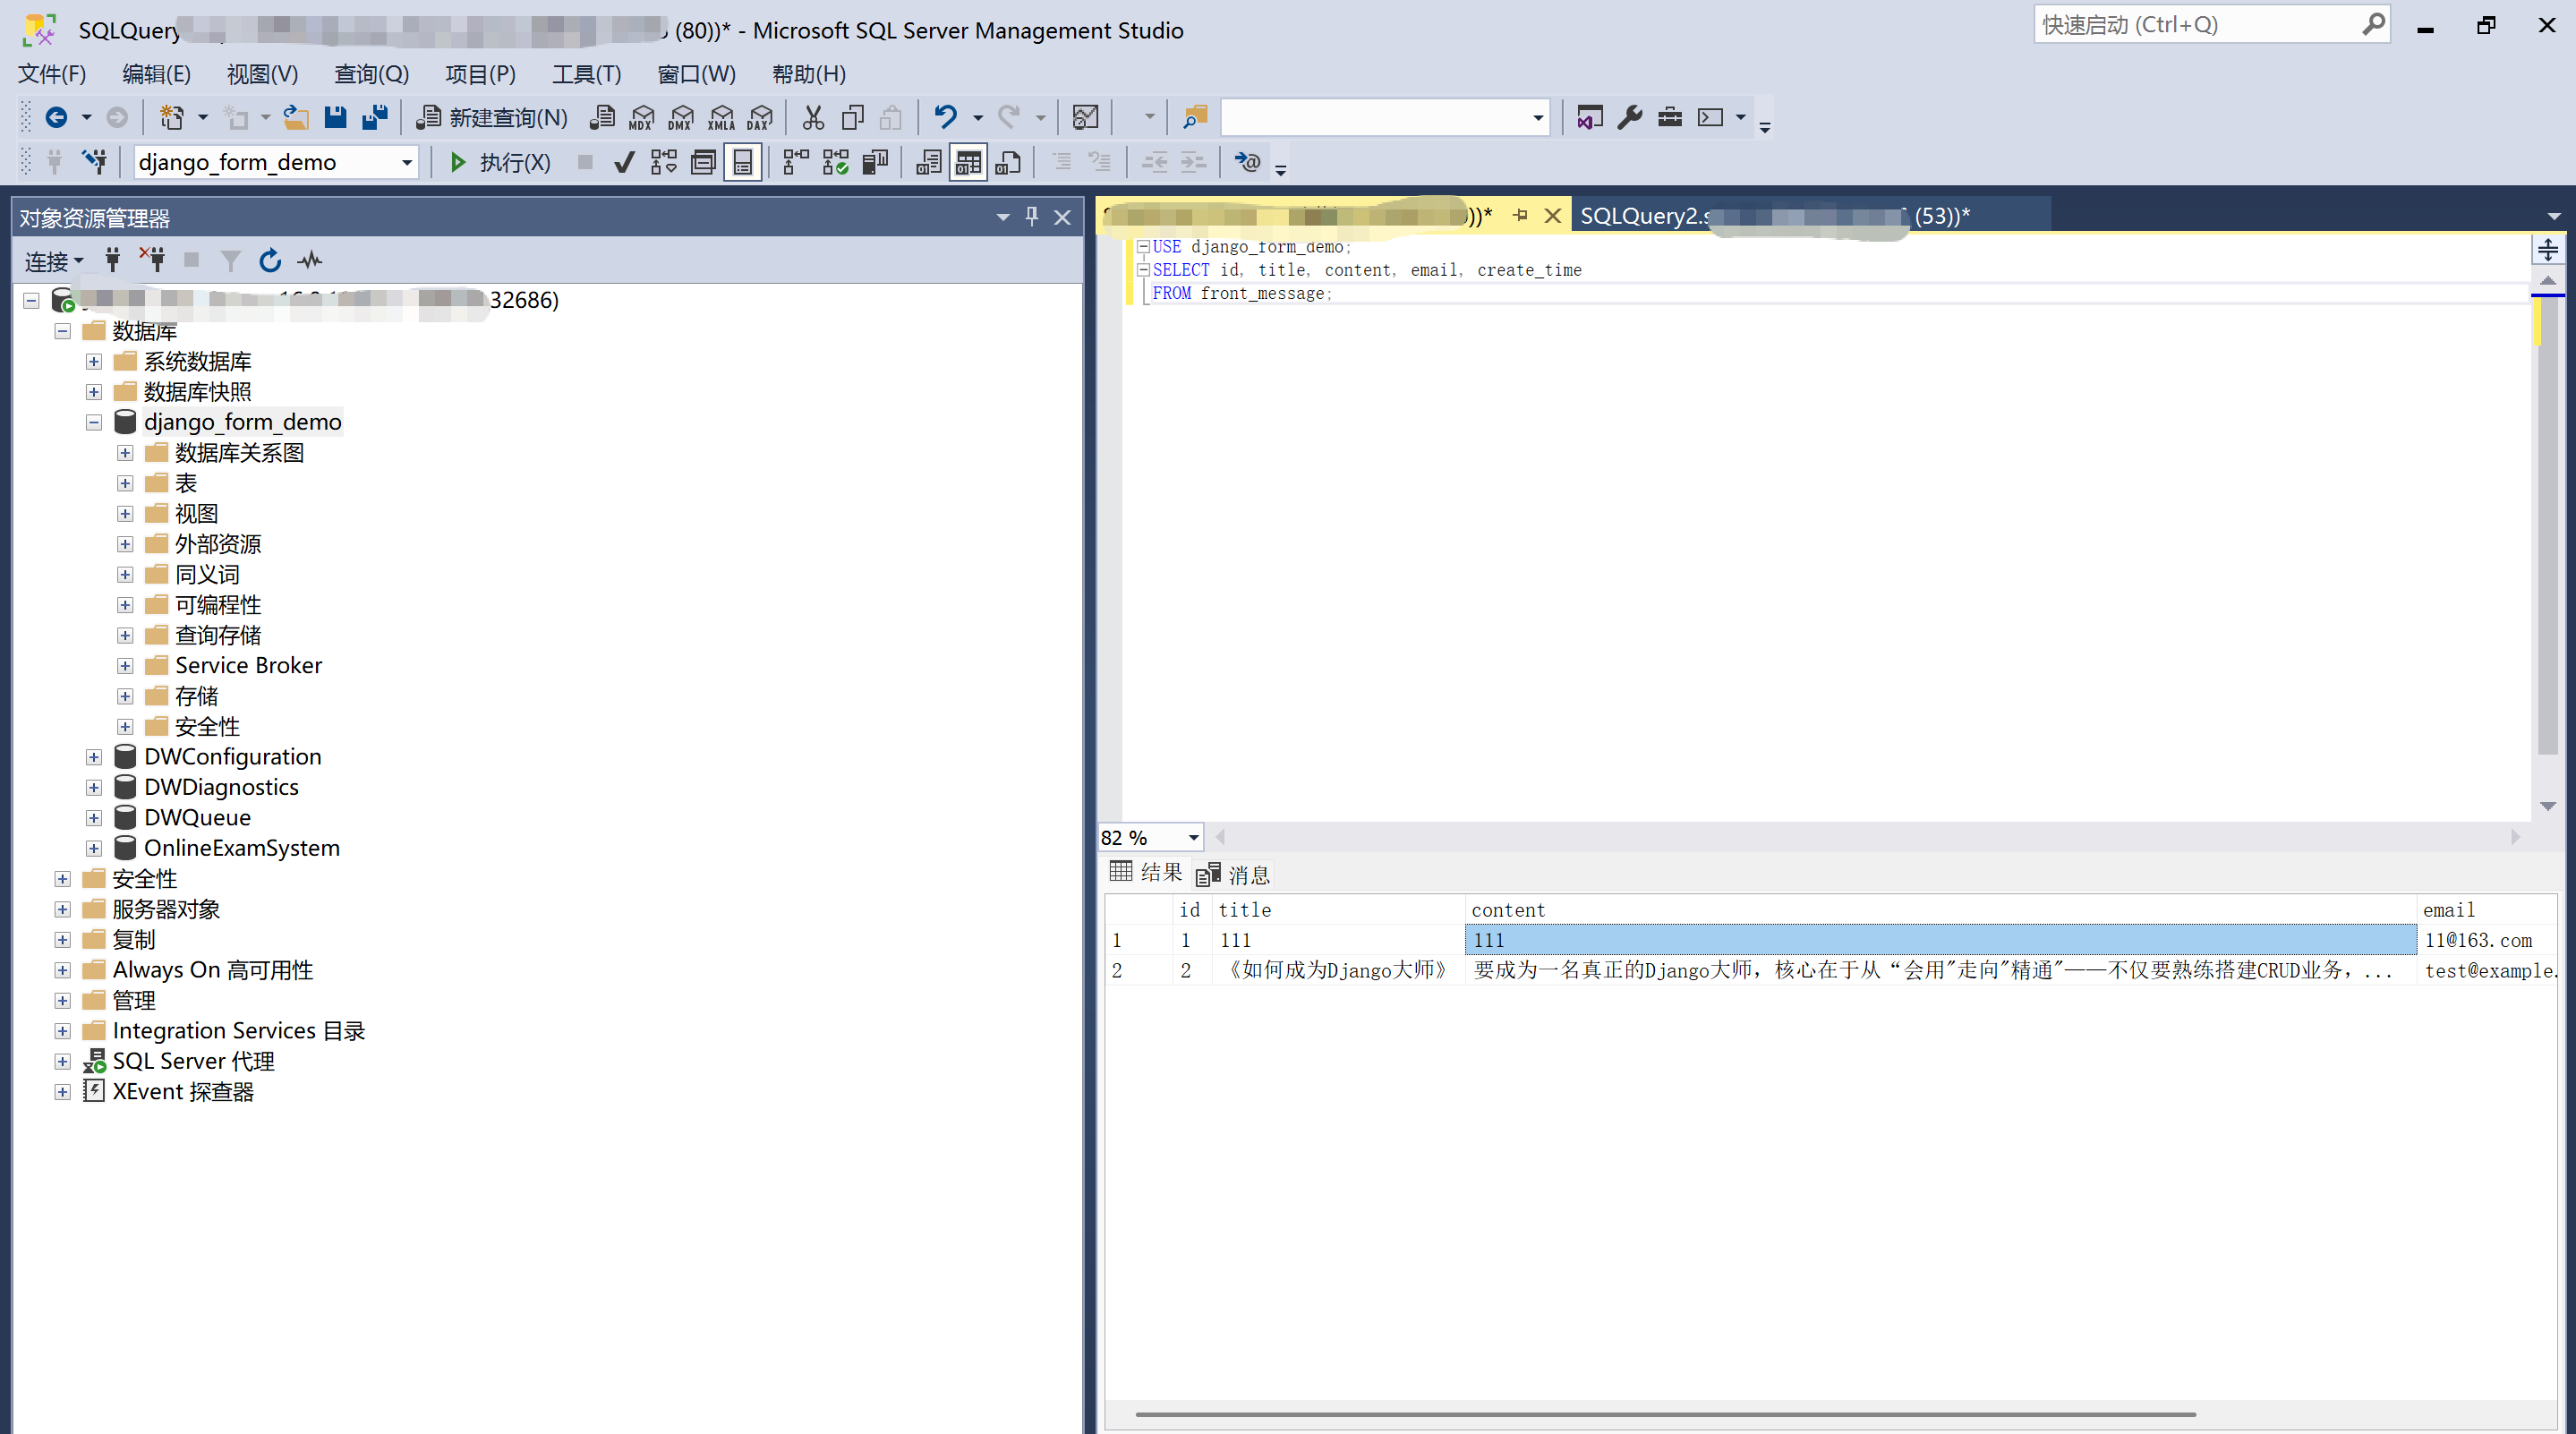
Task: Click the Execute (执行) query button
Action: tap(499, 162)
